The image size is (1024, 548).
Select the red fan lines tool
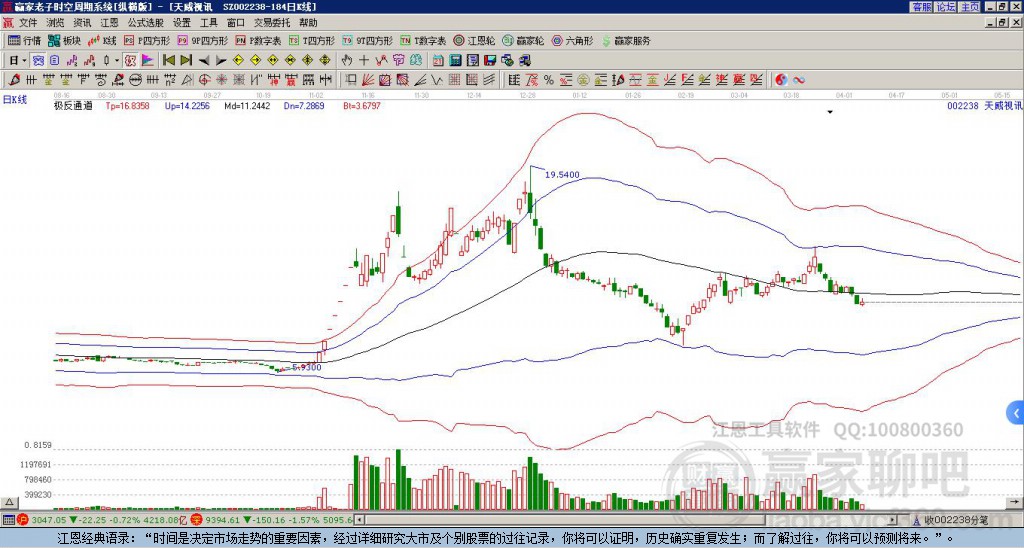[x=368, y=80]
